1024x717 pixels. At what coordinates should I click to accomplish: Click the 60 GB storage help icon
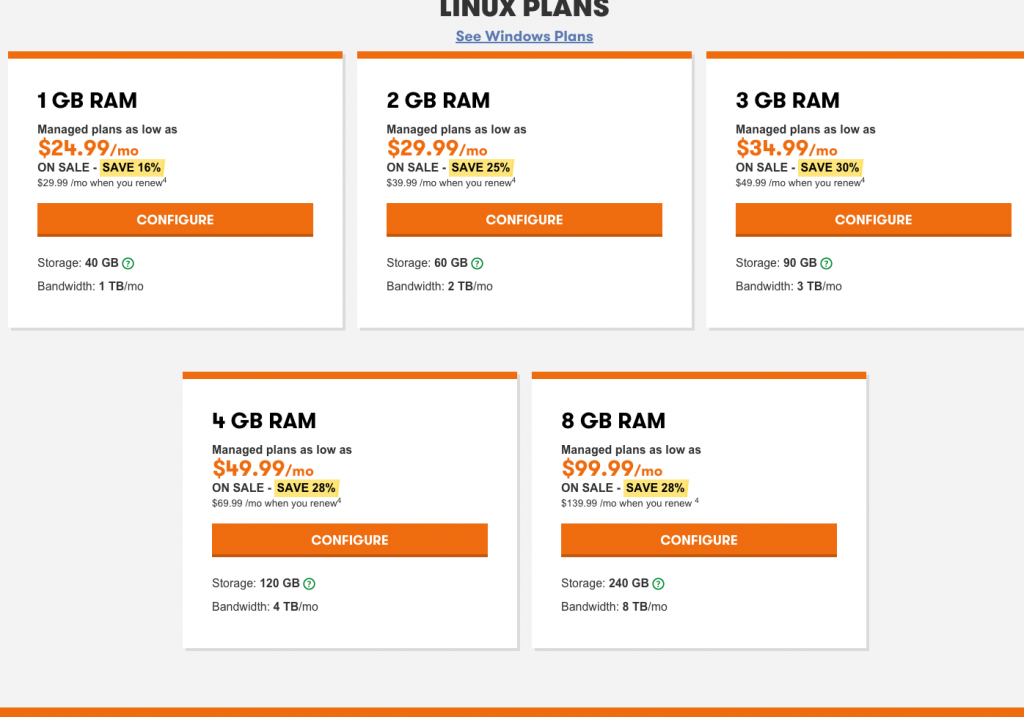pos(477,264)
